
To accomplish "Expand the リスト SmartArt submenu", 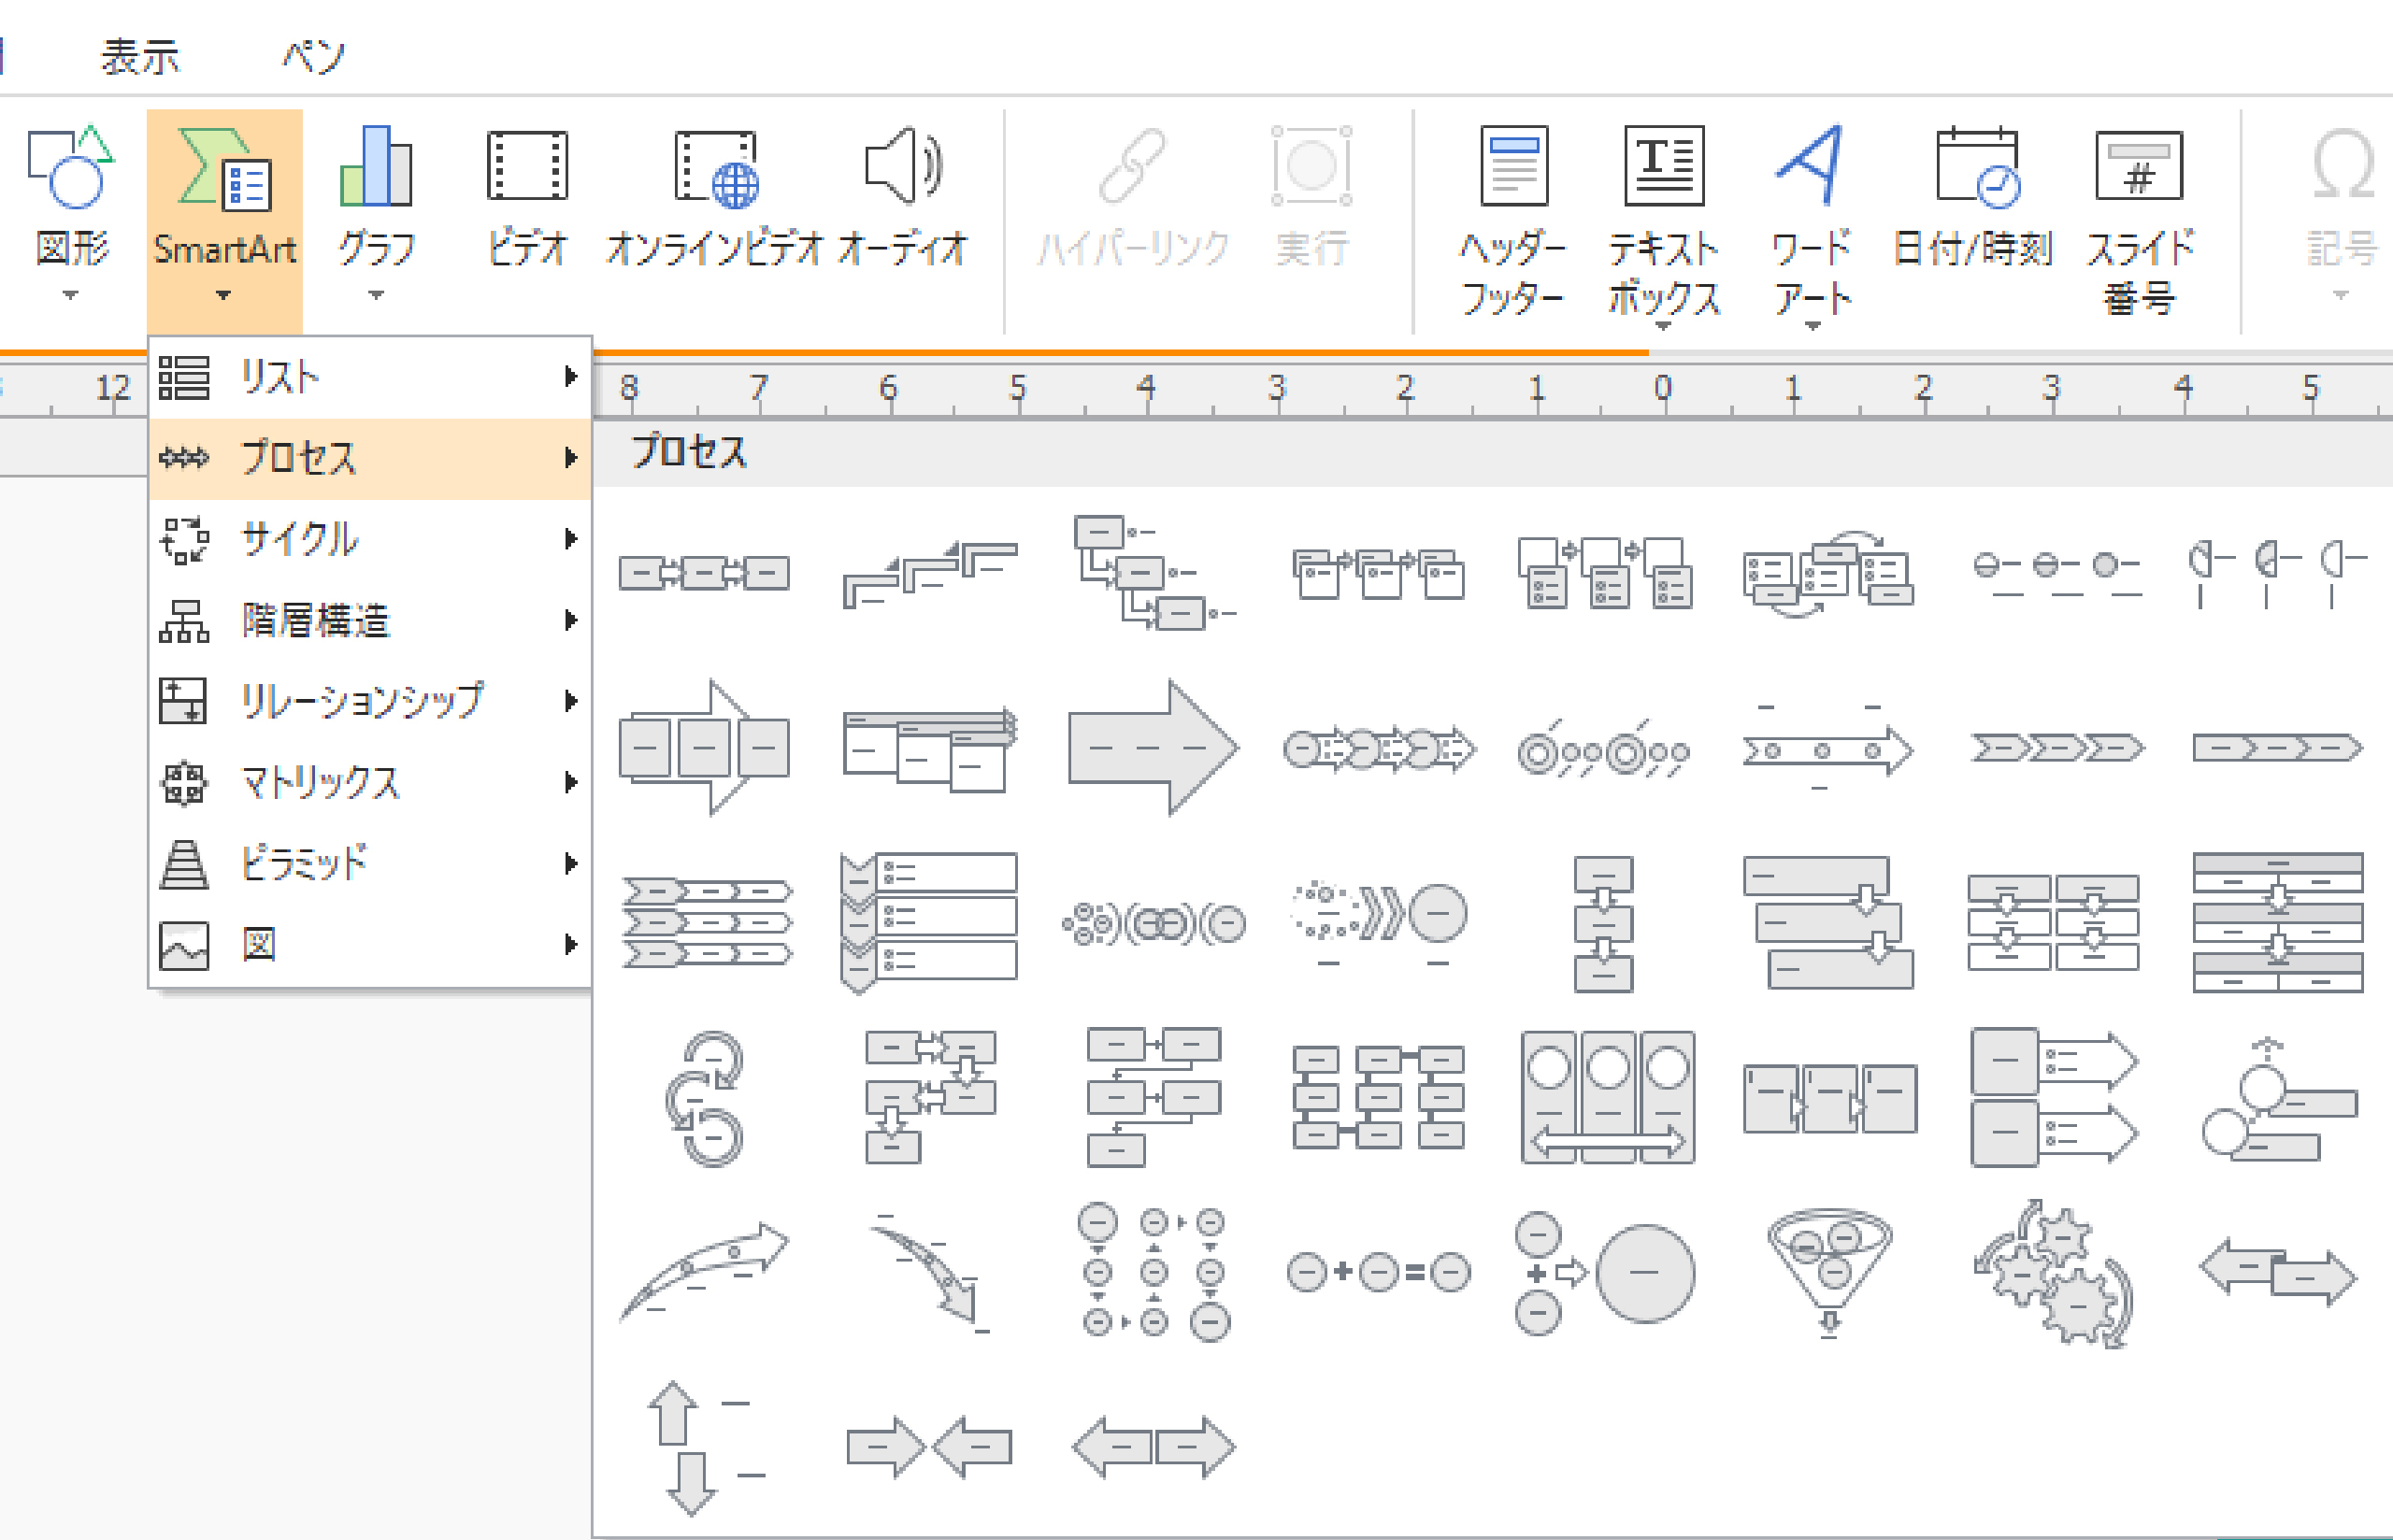I will pyautogui.click(x=280, y=378).
